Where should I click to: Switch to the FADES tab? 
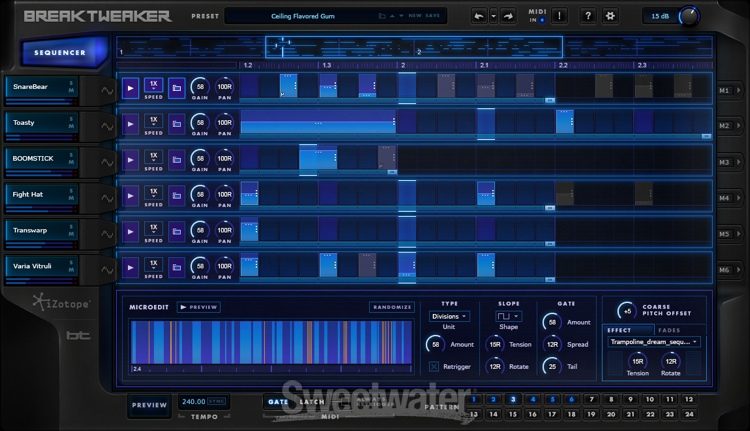click(x=669, y=330)
